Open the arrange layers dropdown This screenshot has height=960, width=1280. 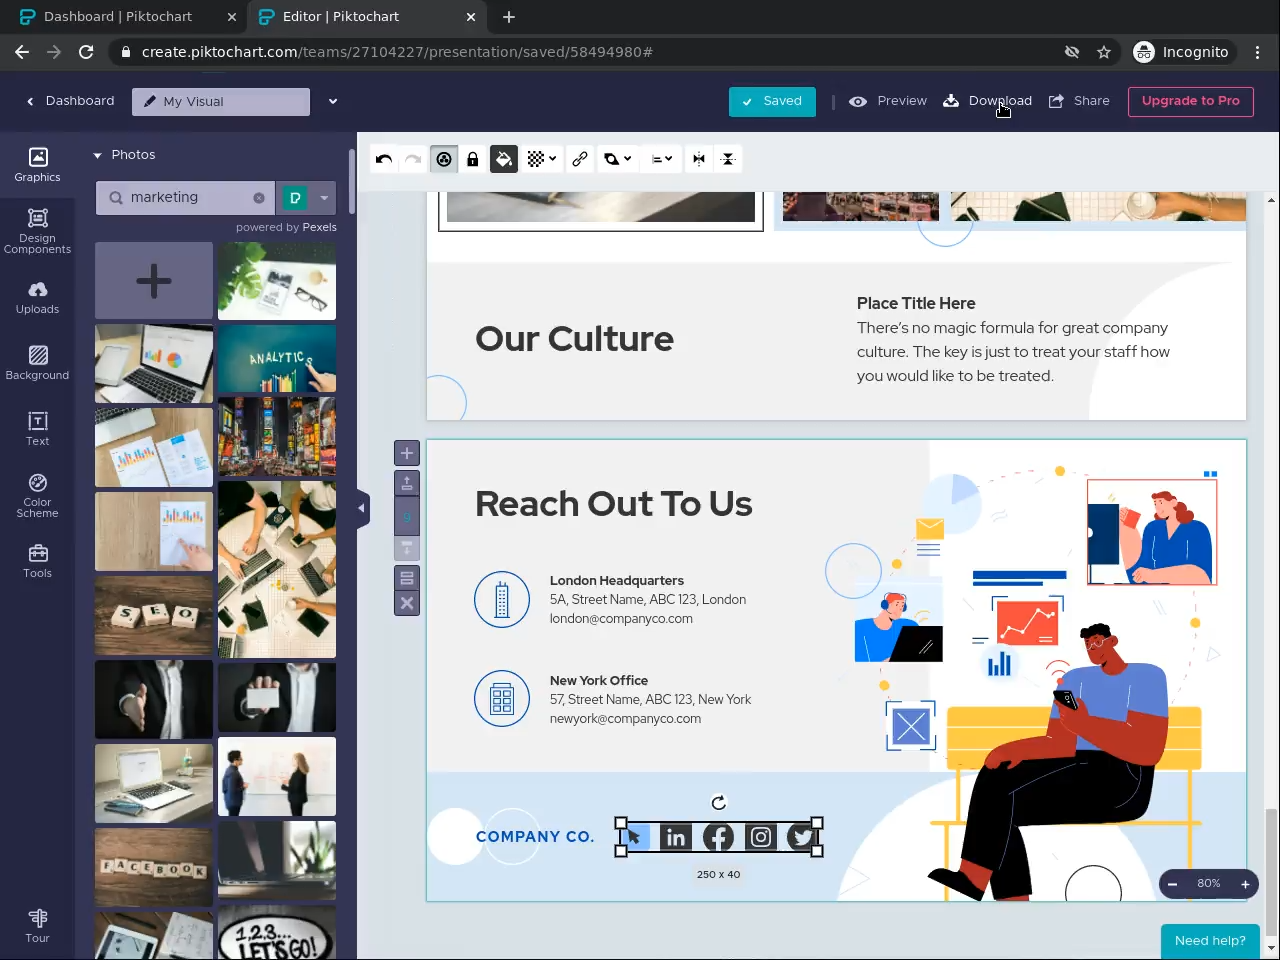pos(618,159)
